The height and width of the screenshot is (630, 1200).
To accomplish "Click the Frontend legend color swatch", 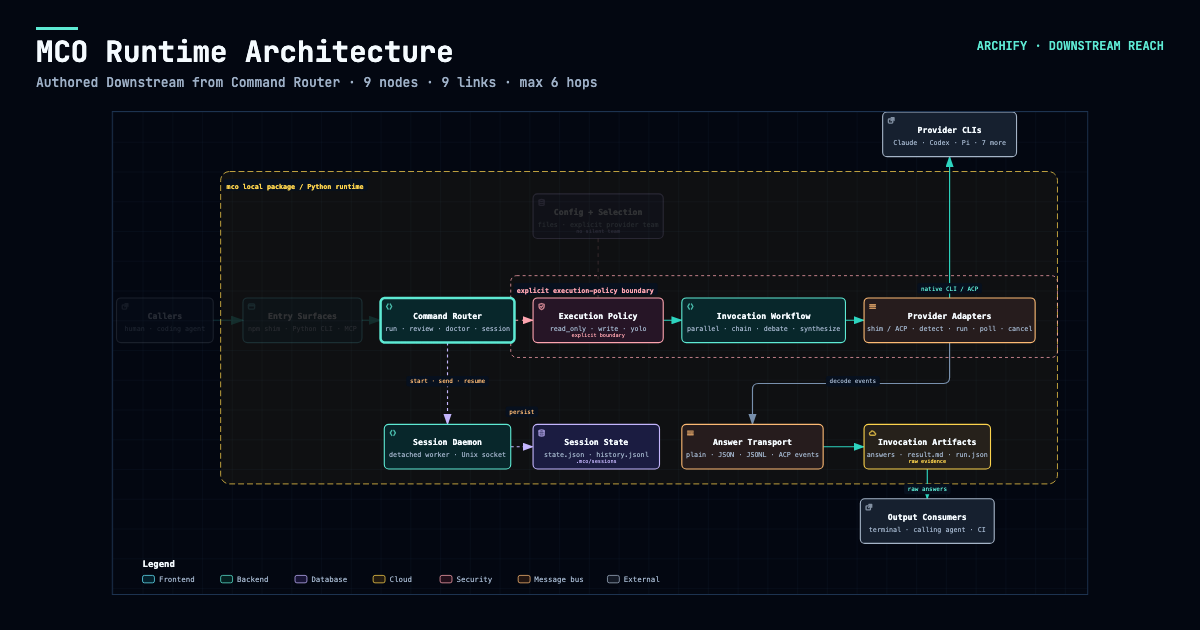I will tap(149, 579).
